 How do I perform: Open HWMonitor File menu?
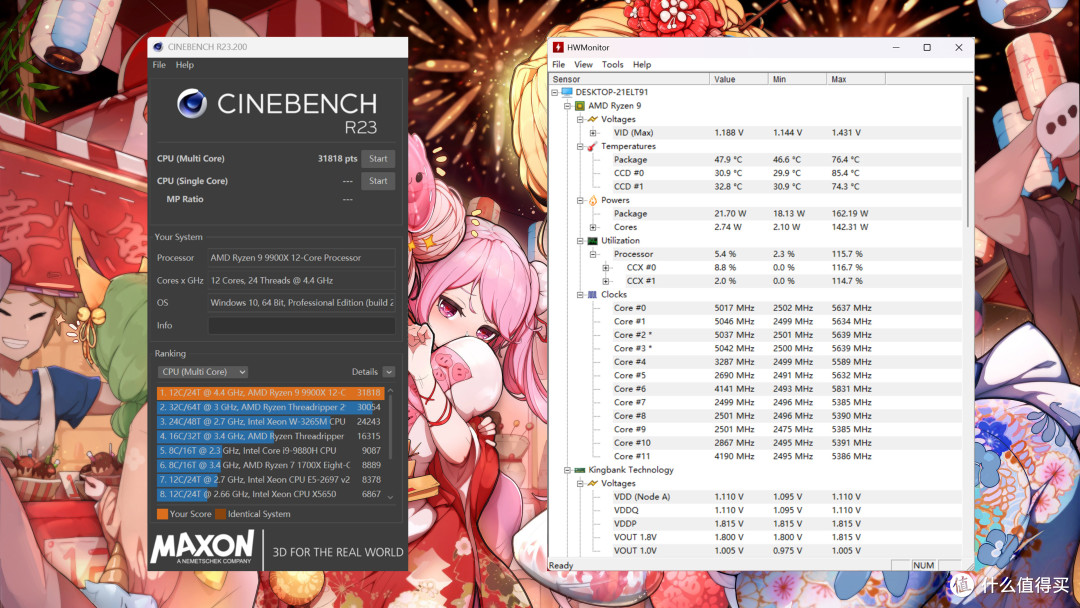(x=559, y=65)
